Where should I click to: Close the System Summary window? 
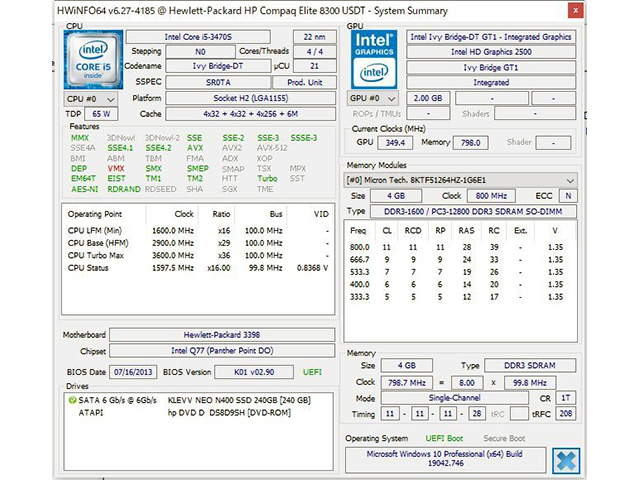(576, 11)
